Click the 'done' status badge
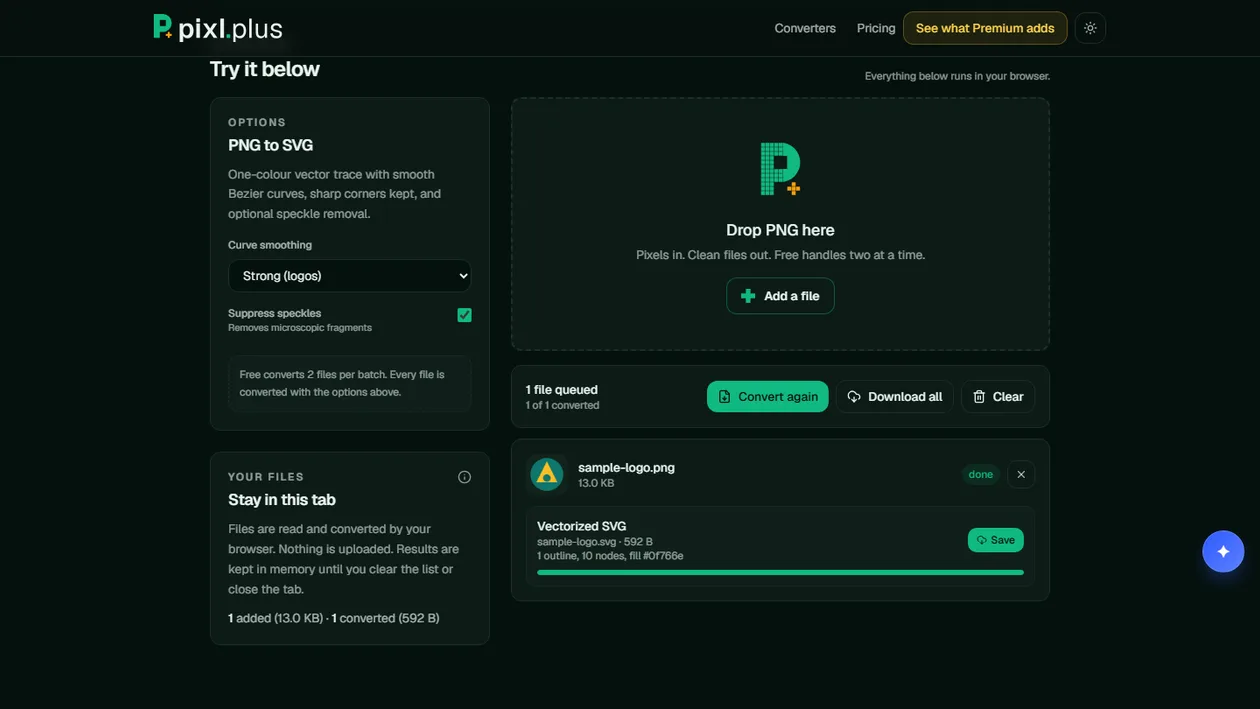The image size is (1260, 709). tap(981, 474)
